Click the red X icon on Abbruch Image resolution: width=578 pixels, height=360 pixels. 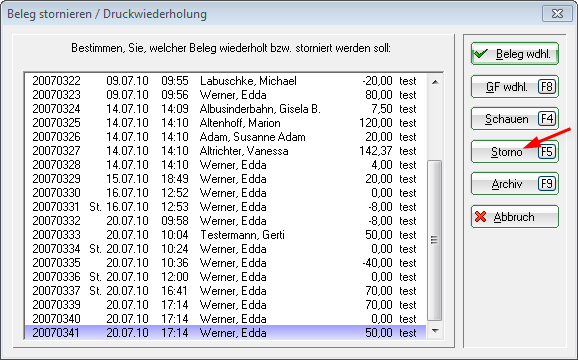pyautogui.click(x=481, y=217)
